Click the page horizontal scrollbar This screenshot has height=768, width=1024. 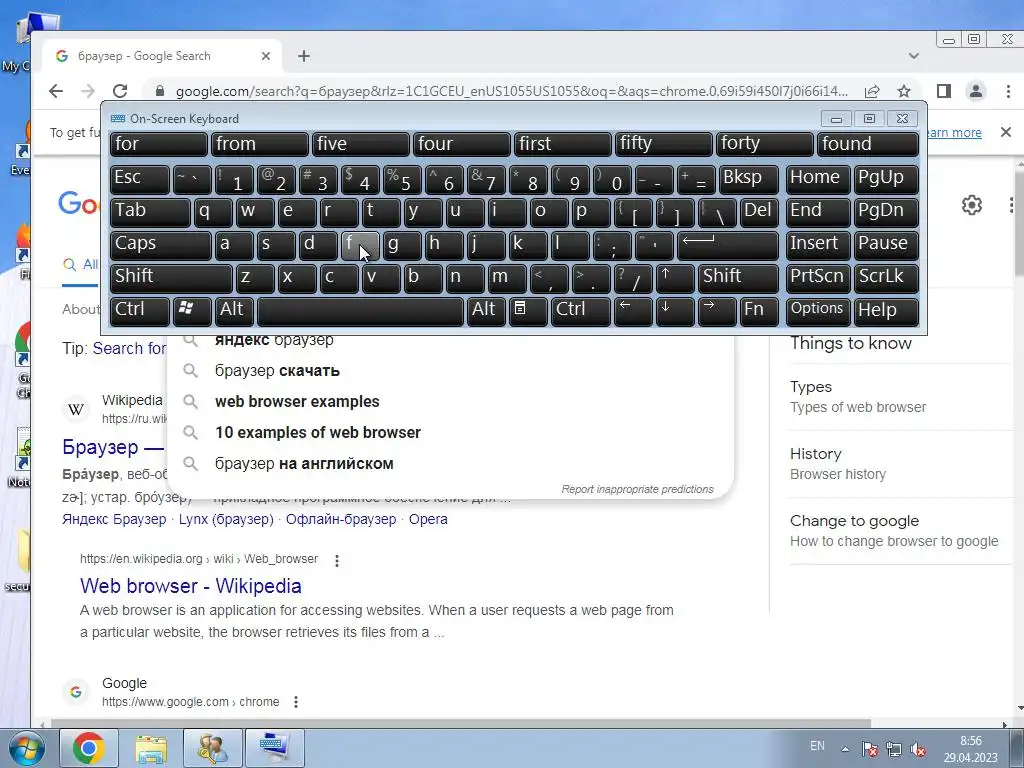click(460, 723)
